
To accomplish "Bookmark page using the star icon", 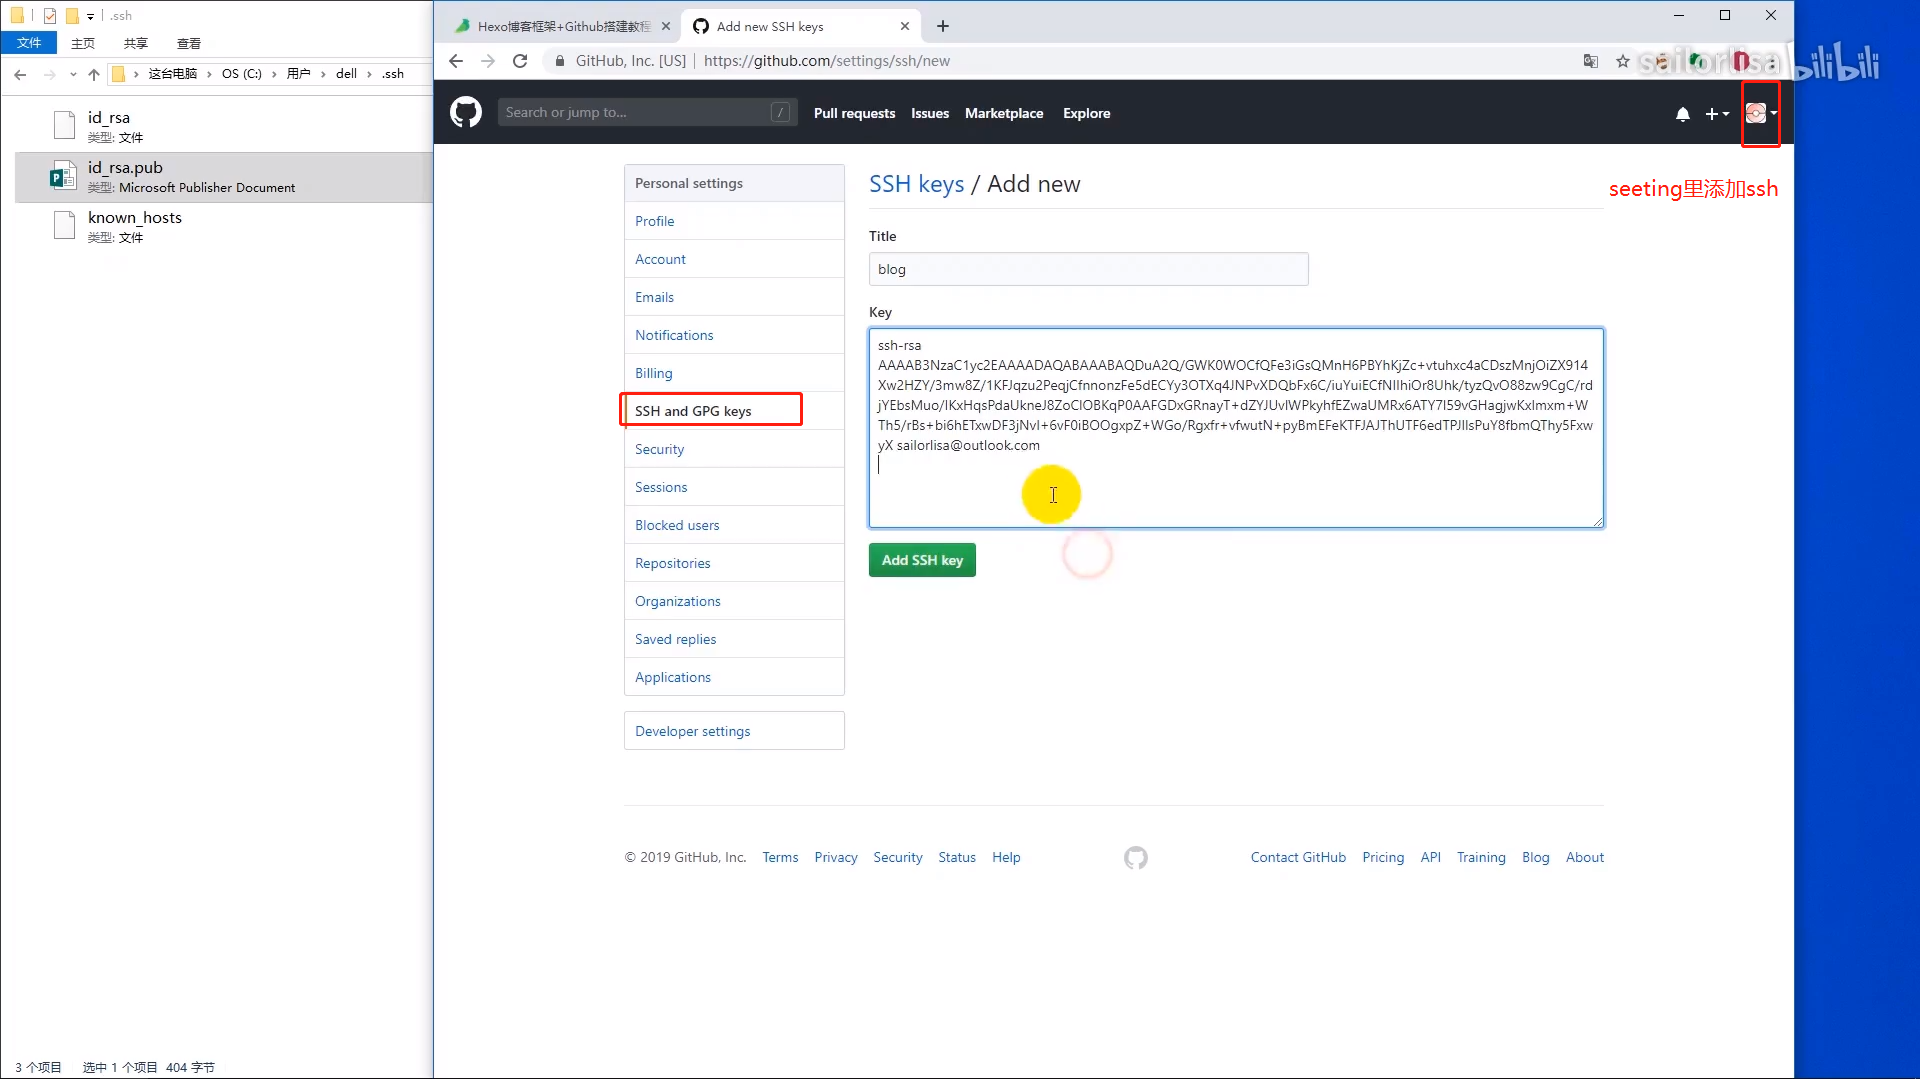I will coord(1622,61).
